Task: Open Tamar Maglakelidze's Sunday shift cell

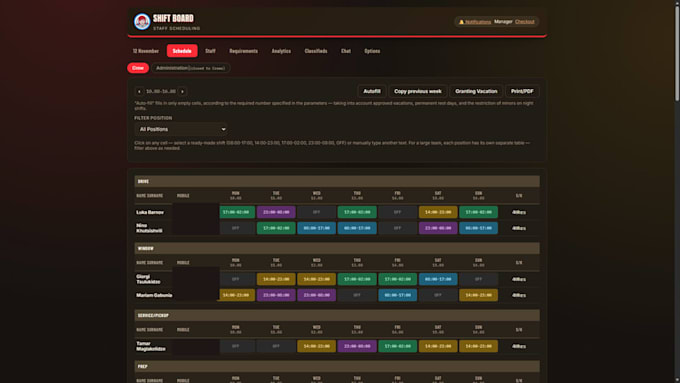Action: [478, 347]
